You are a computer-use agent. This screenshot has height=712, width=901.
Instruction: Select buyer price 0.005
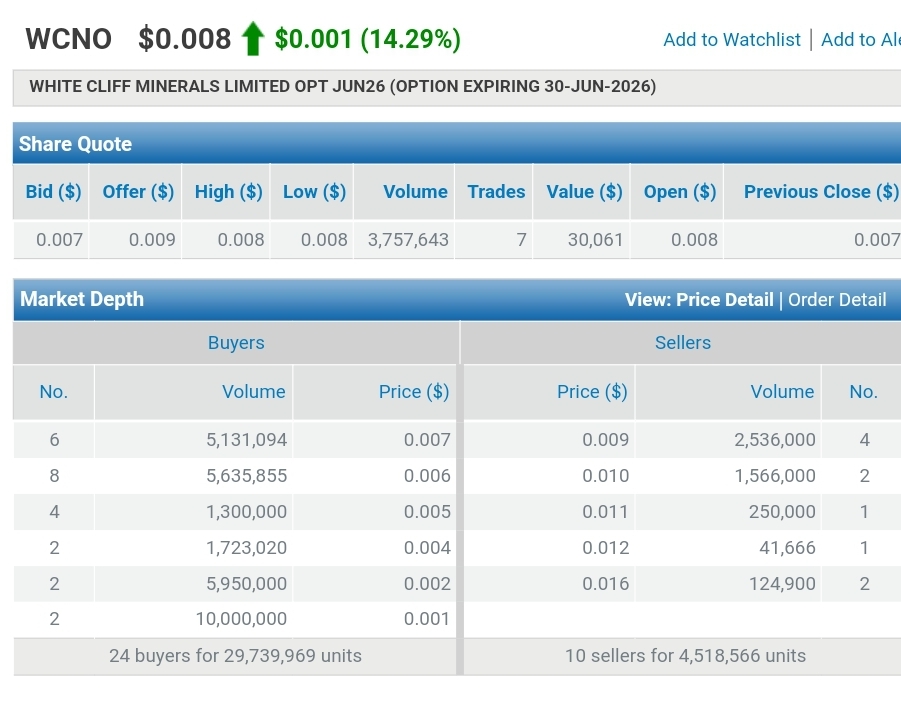[x=427, y=511]
